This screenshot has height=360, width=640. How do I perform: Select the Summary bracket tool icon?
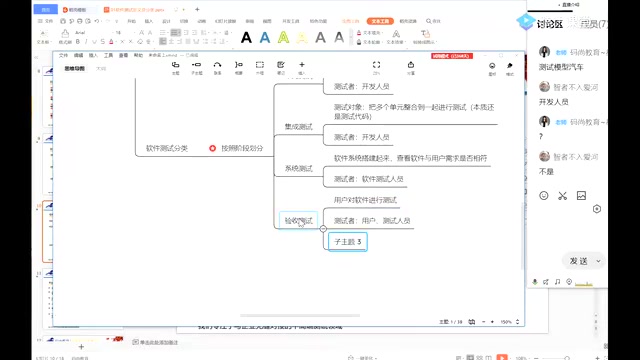(x=239, y=65)
